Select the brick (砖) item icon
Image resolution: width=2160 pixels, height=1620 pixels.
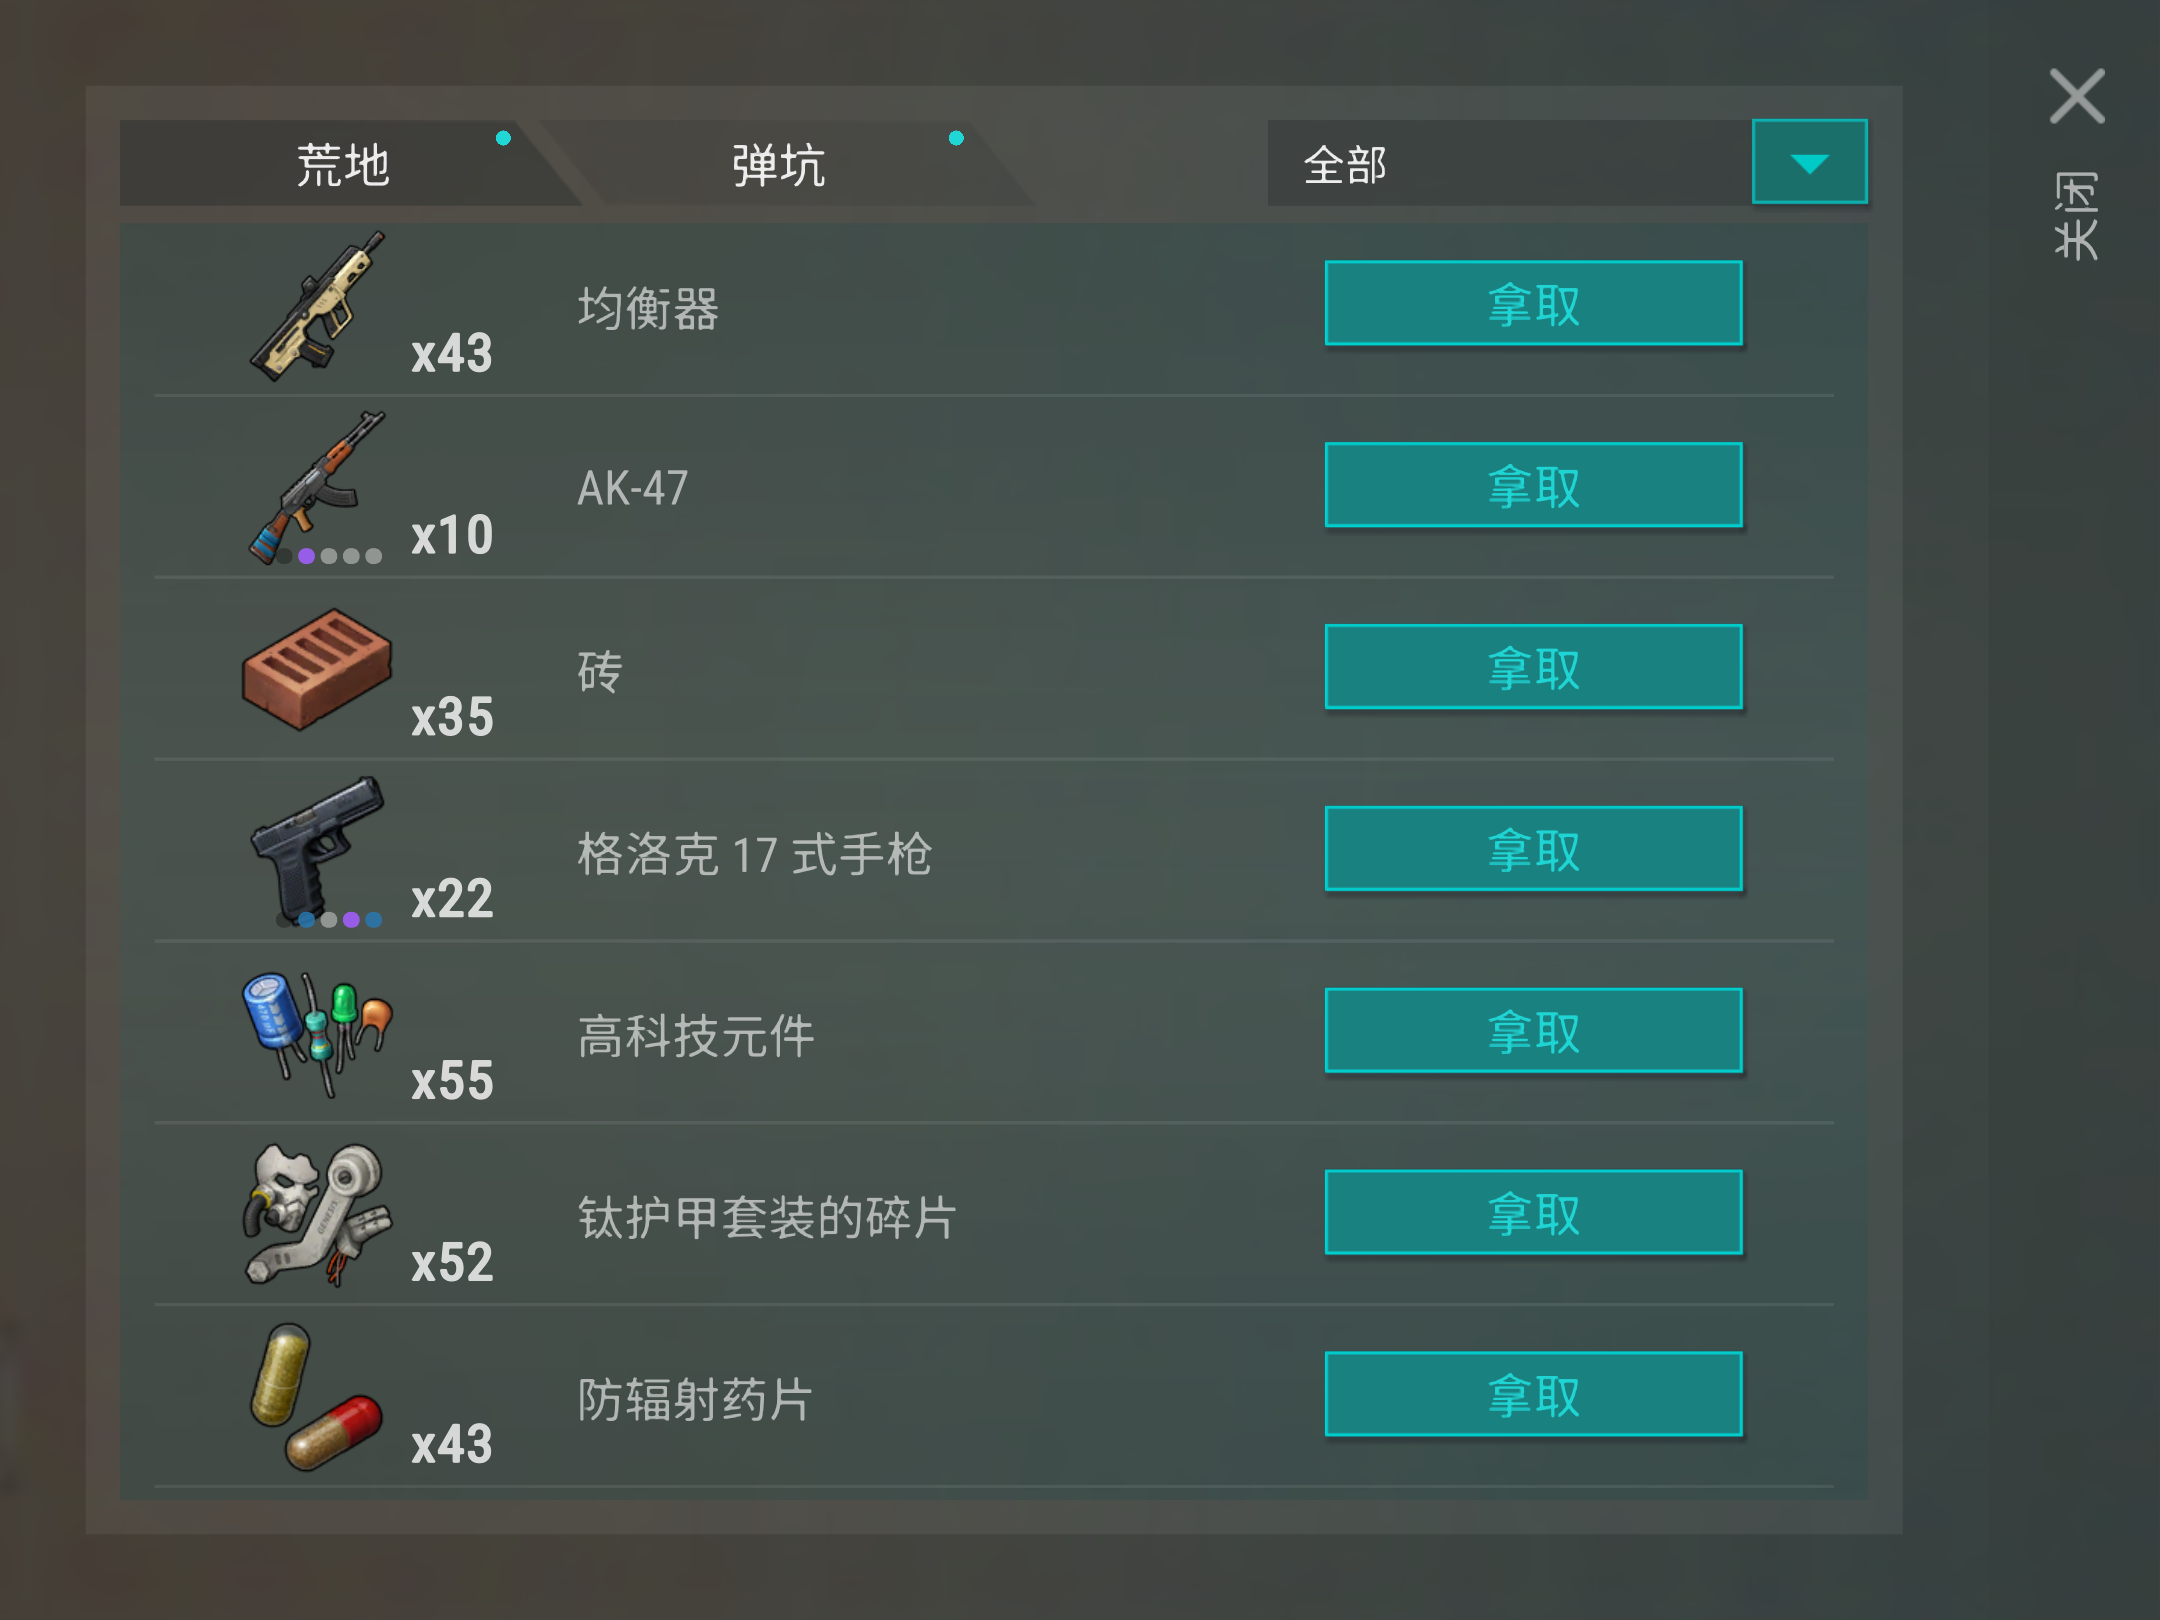click(317, 669)
